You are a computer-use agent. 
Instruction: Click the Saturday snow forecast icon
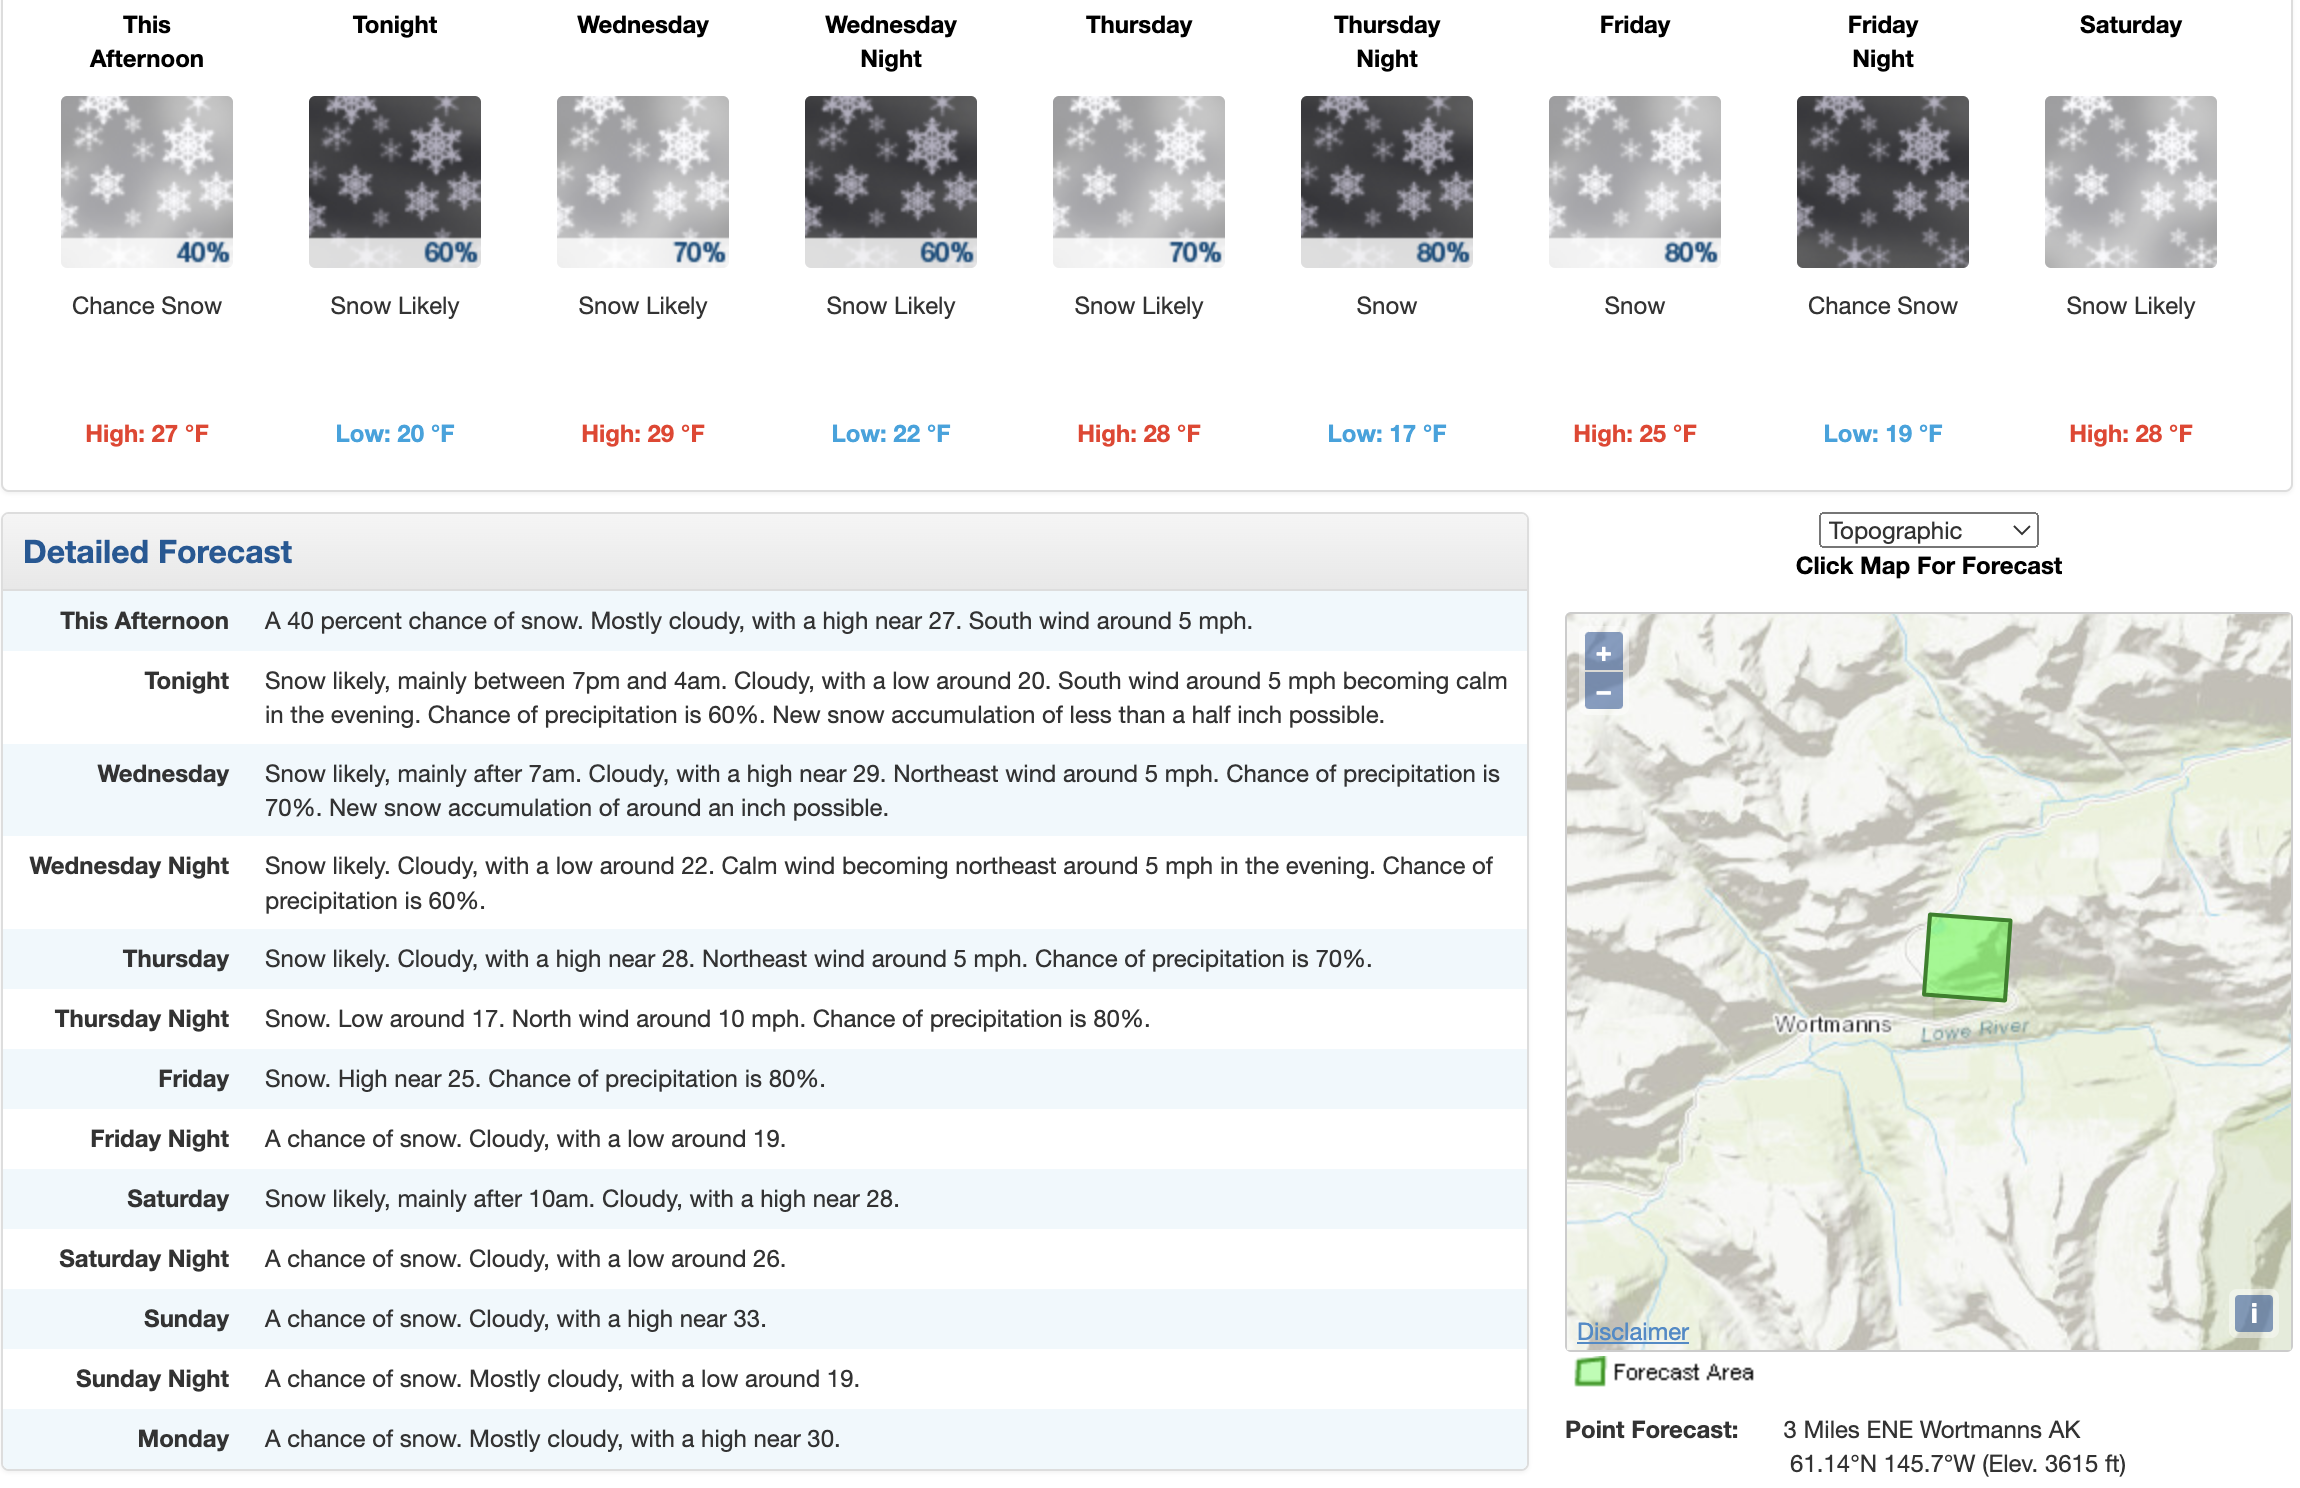click(x=2131, y=182)
